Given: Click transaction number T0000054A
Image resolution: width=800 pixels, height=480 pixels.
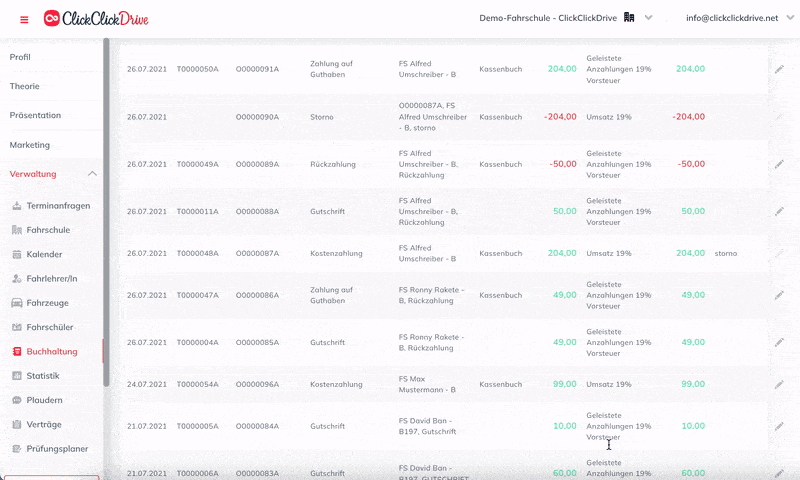Looking at the screenshot, I should (197, 384).
